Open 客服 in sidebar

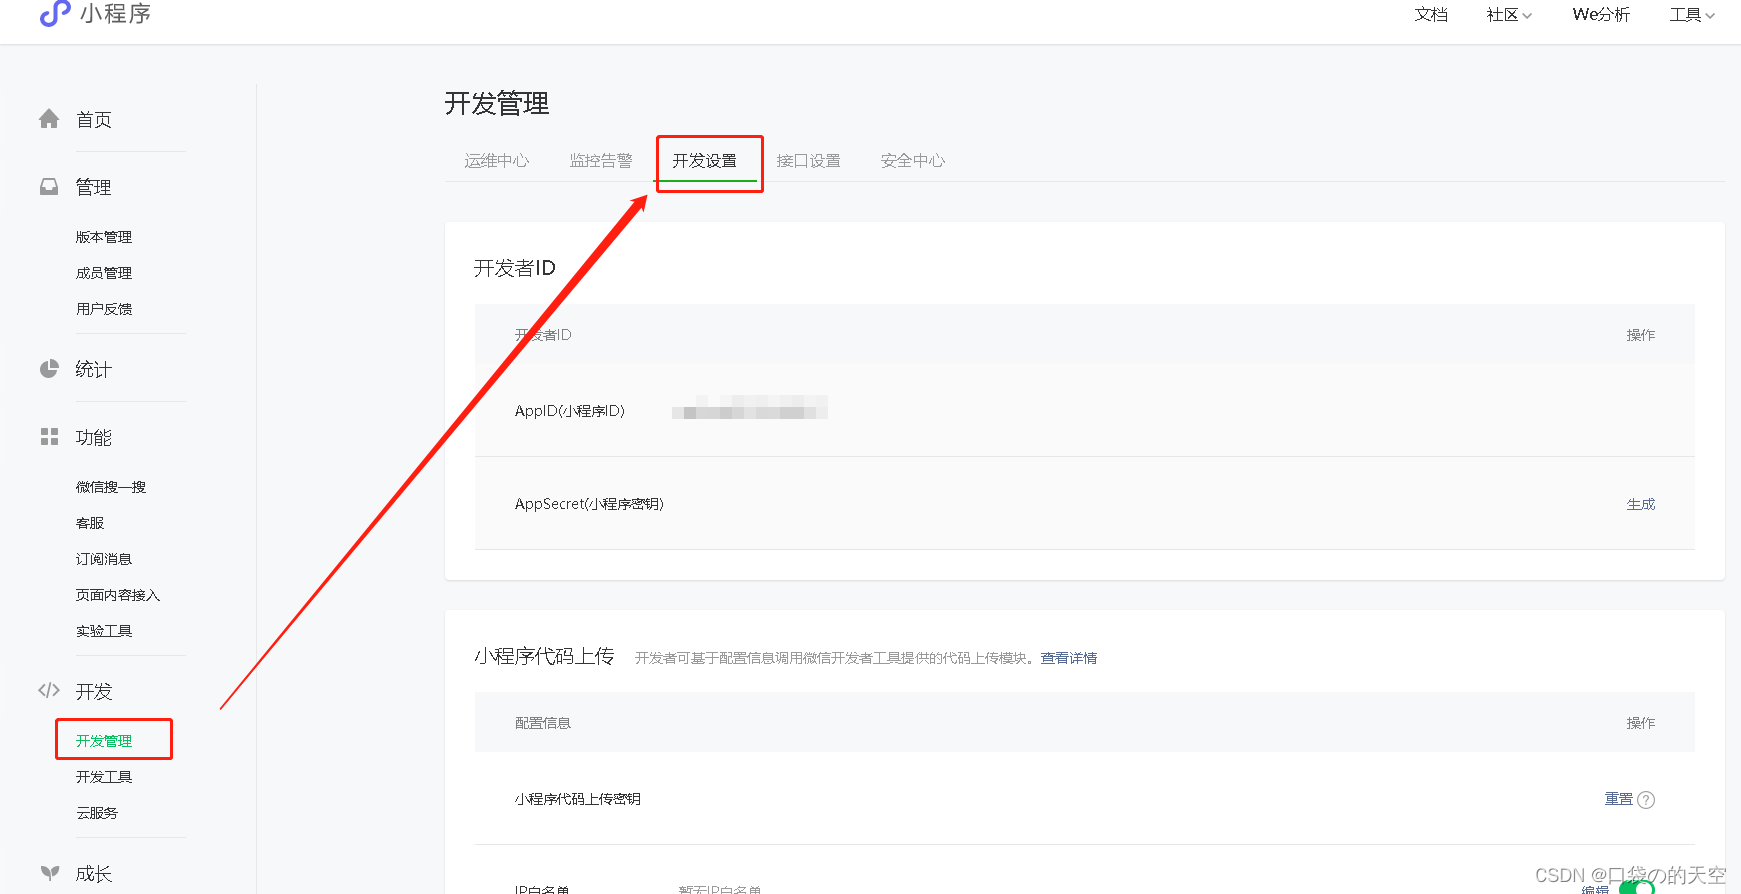[90, 523]
